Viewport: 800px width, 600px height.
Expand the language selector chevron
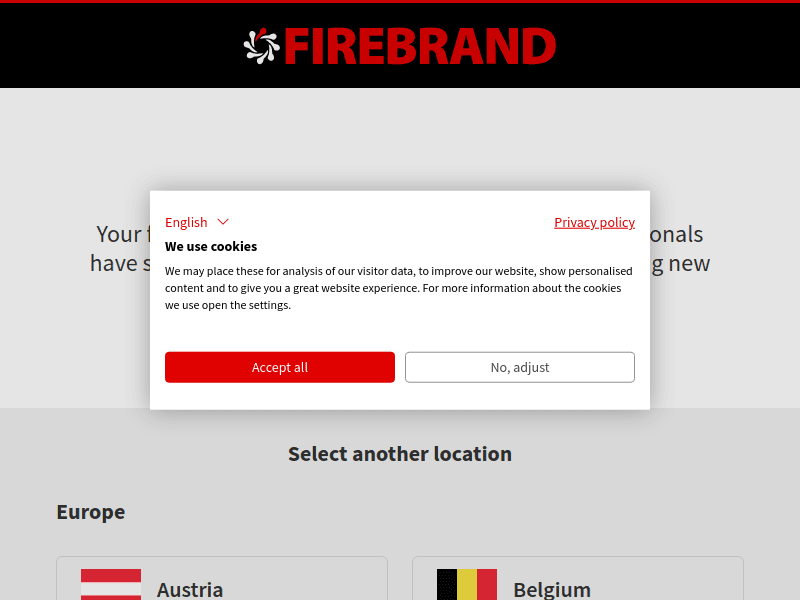(x=224, y=222)
